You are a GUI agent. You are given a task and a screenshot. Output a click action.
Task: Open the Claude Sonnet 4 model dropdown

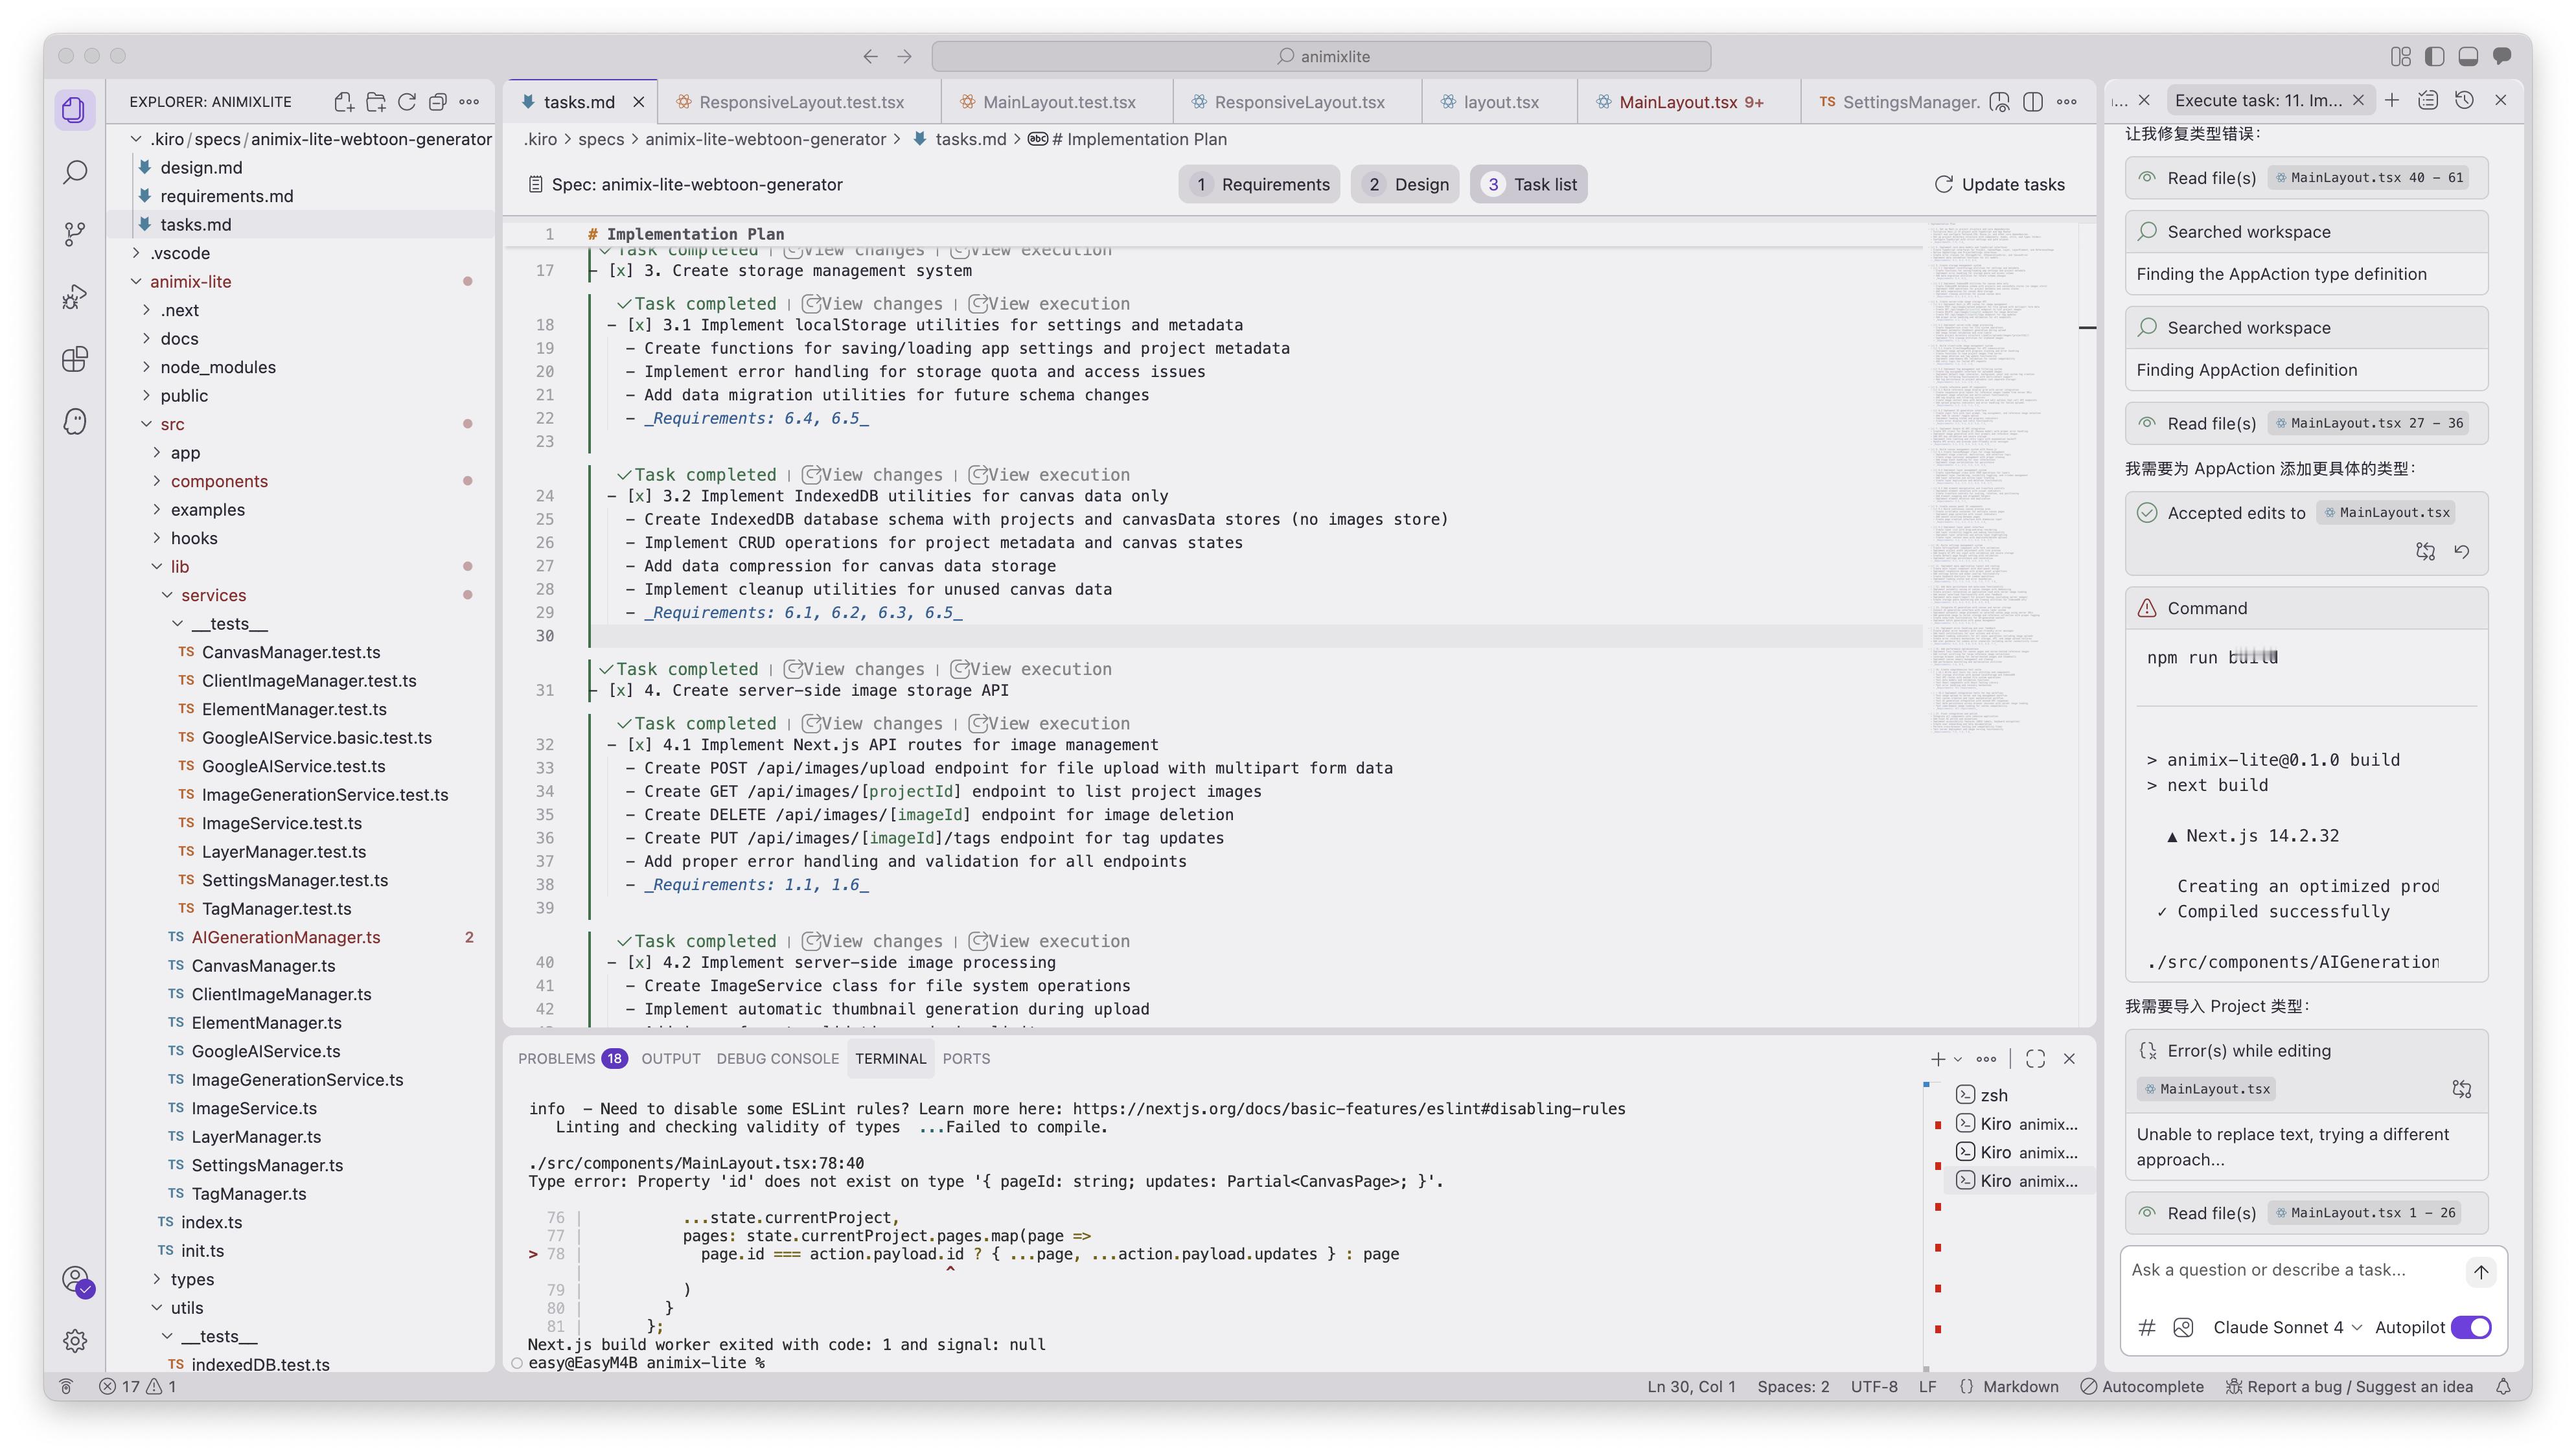pos(2287,1328)
